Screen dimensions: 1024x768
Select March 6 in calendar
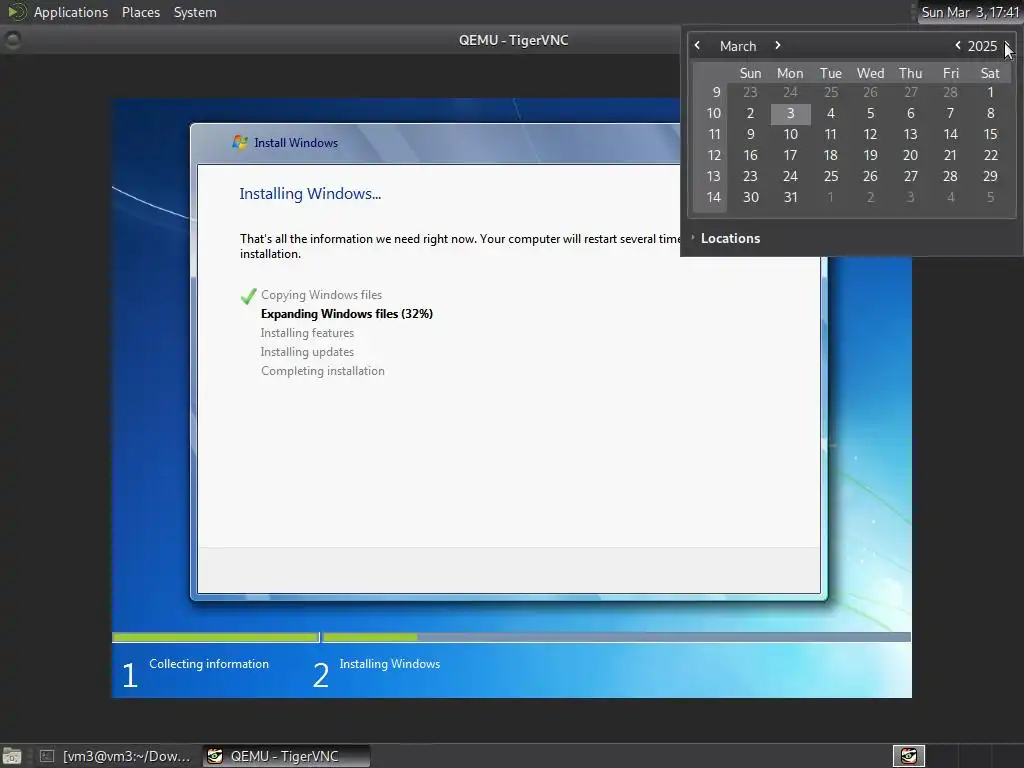pos(910,114)
